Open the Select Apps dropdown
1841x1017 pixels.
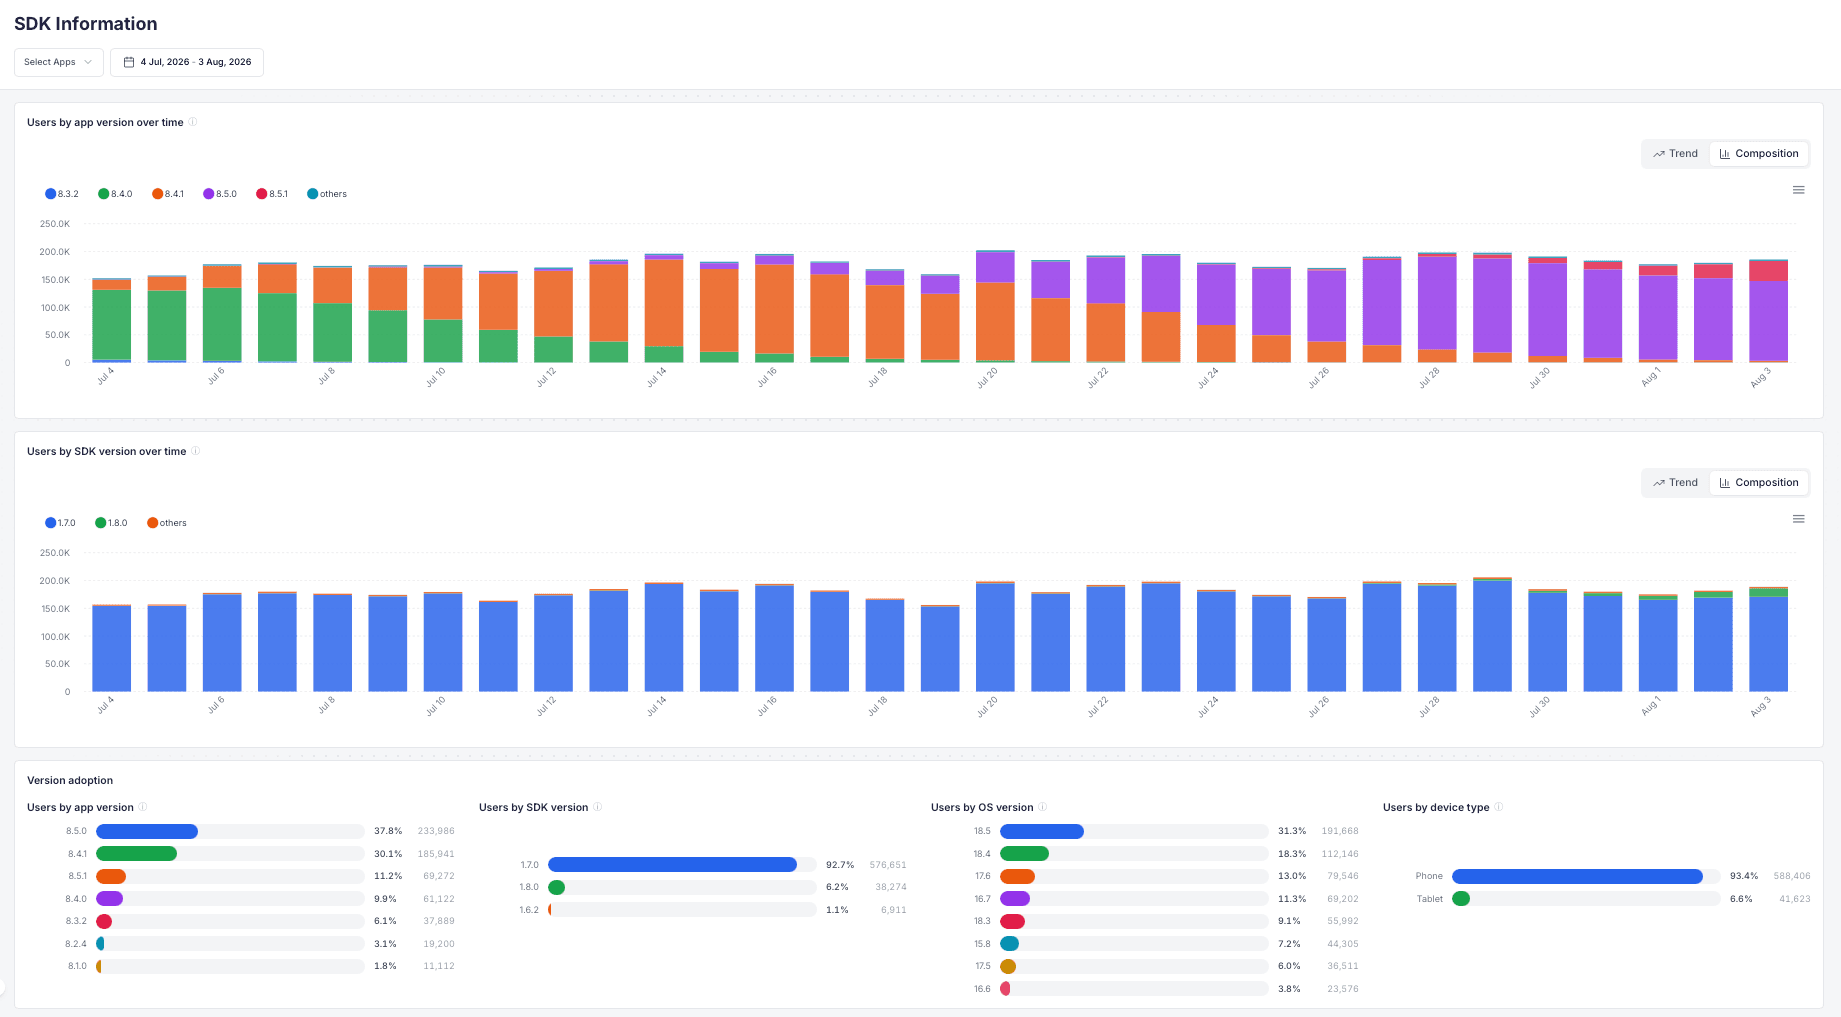pyautogui.click(x=59, y=62)
